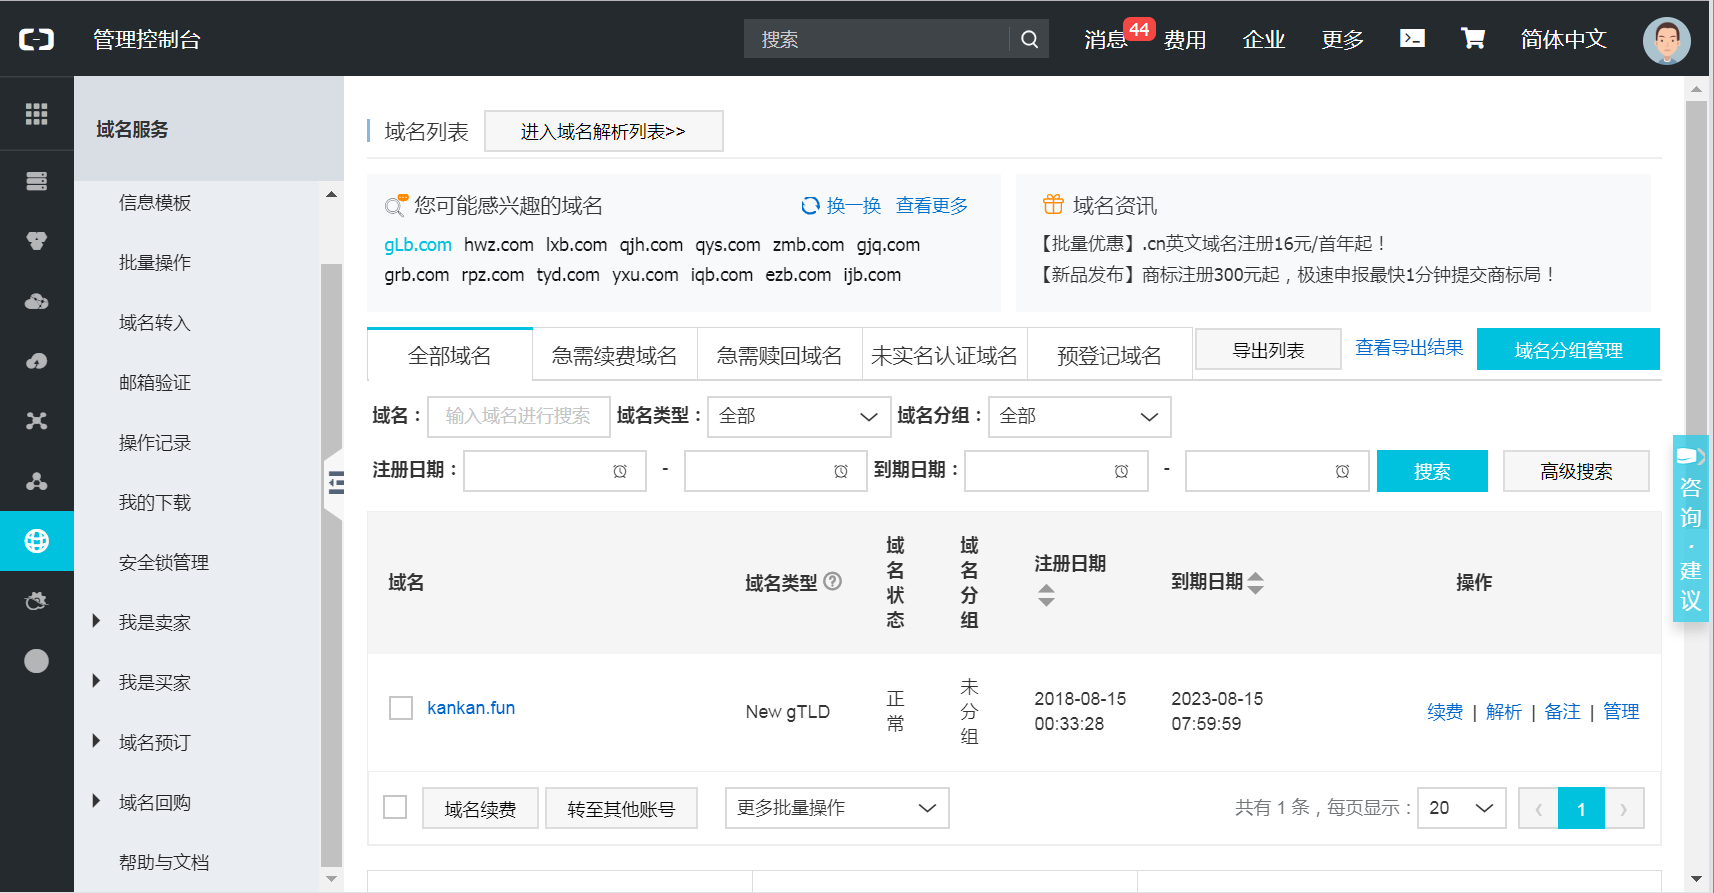
Task: Click the sidebar vertical scrollbar
Action: pyautogui.click(x=331, y=565)
